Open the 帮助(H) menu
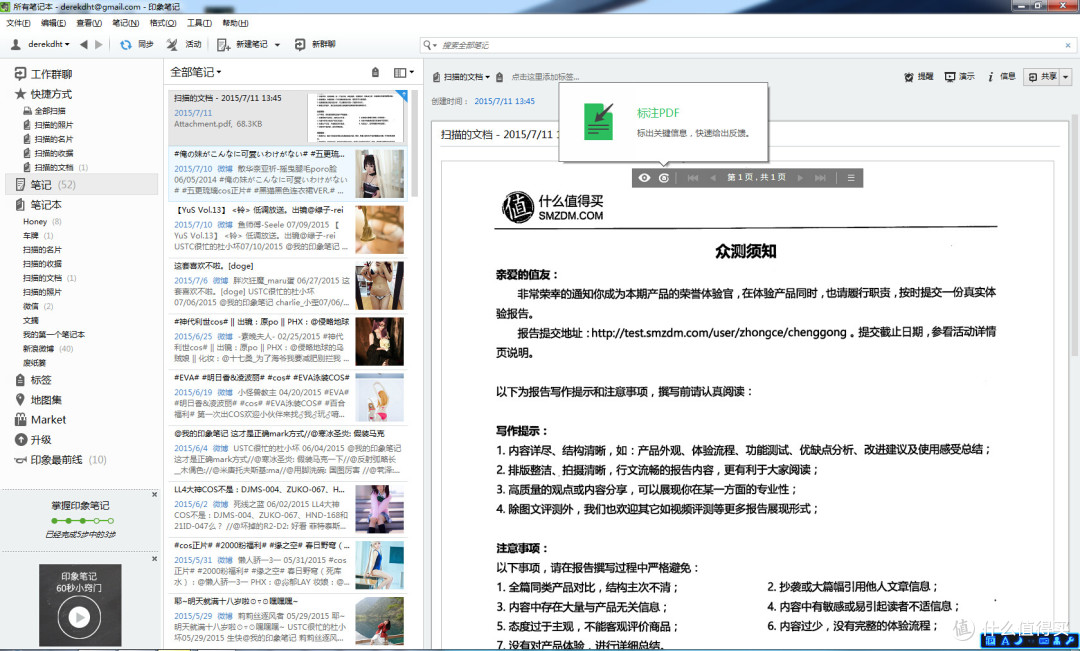 pos(236,23)
